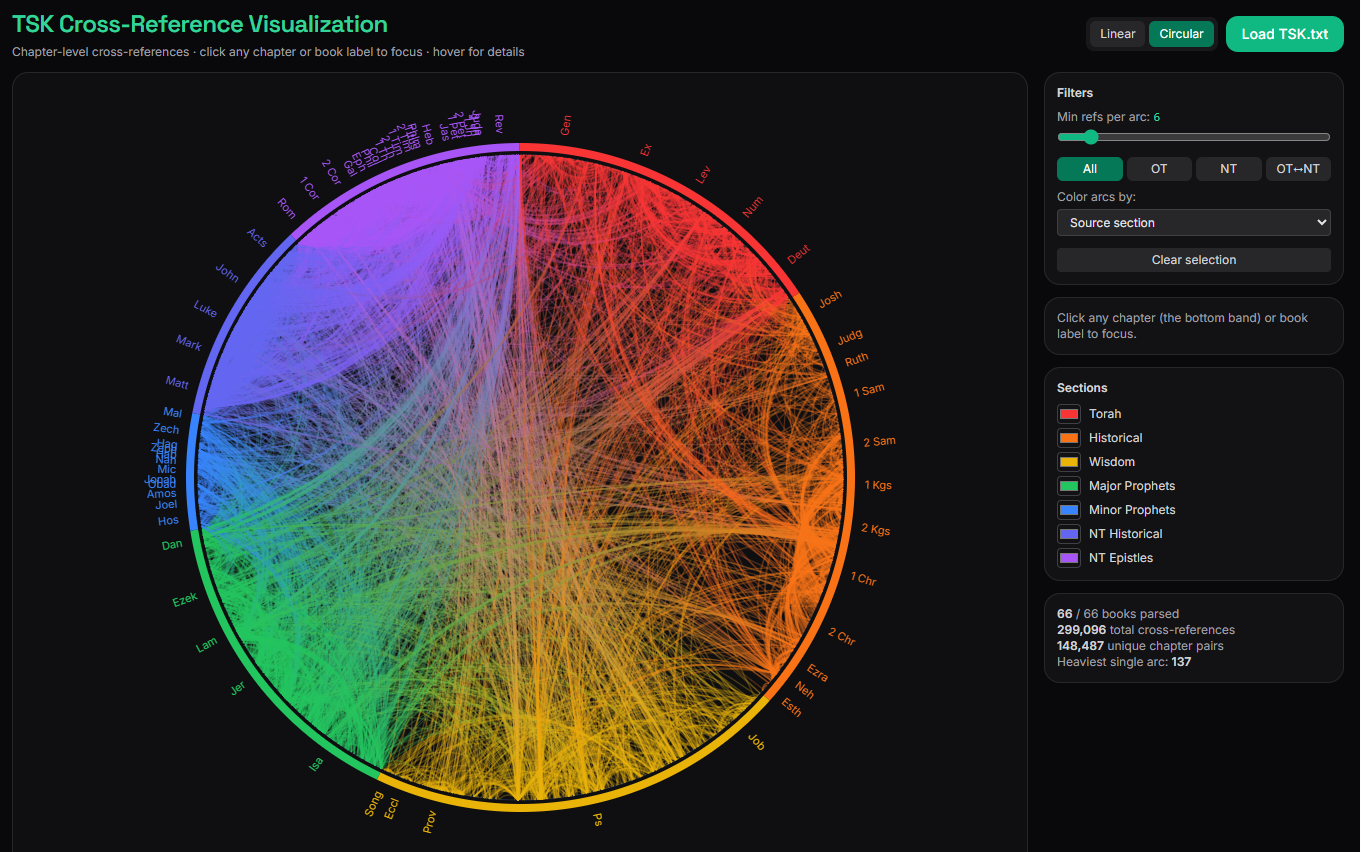Adjust the Min refs per arc slider

click(1091, 137)
